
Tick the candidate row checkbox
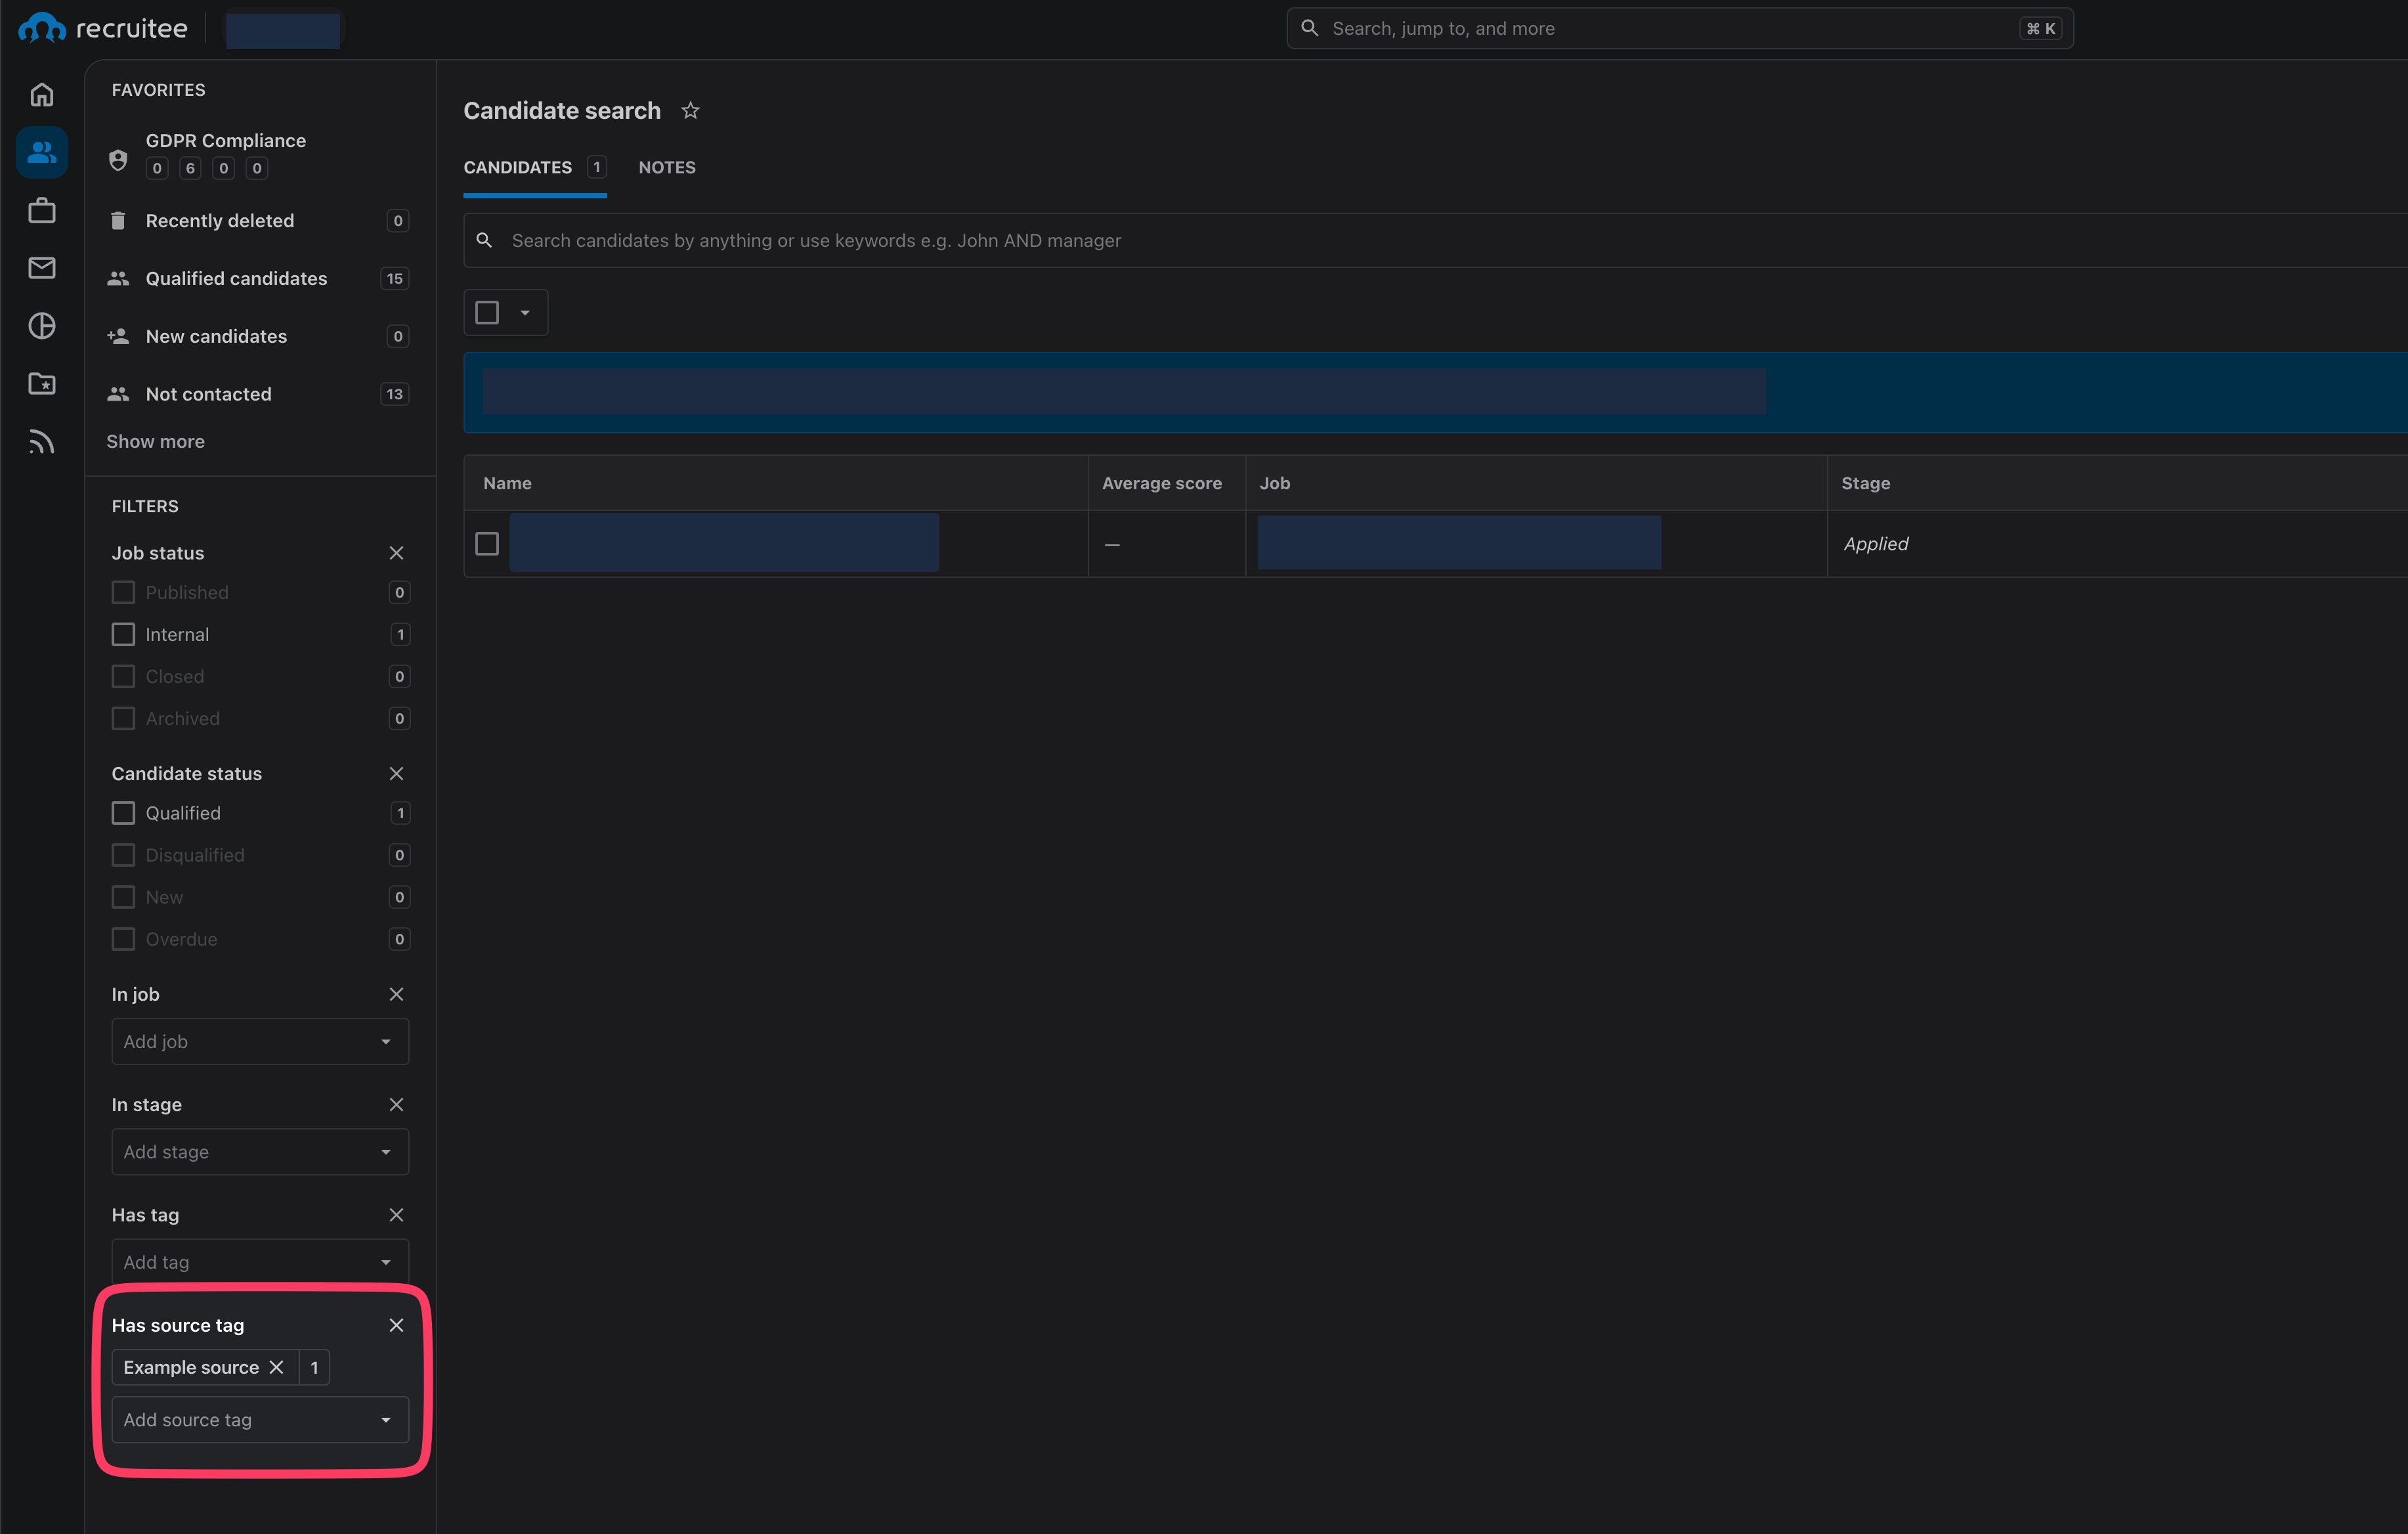[x=487, y=544]
